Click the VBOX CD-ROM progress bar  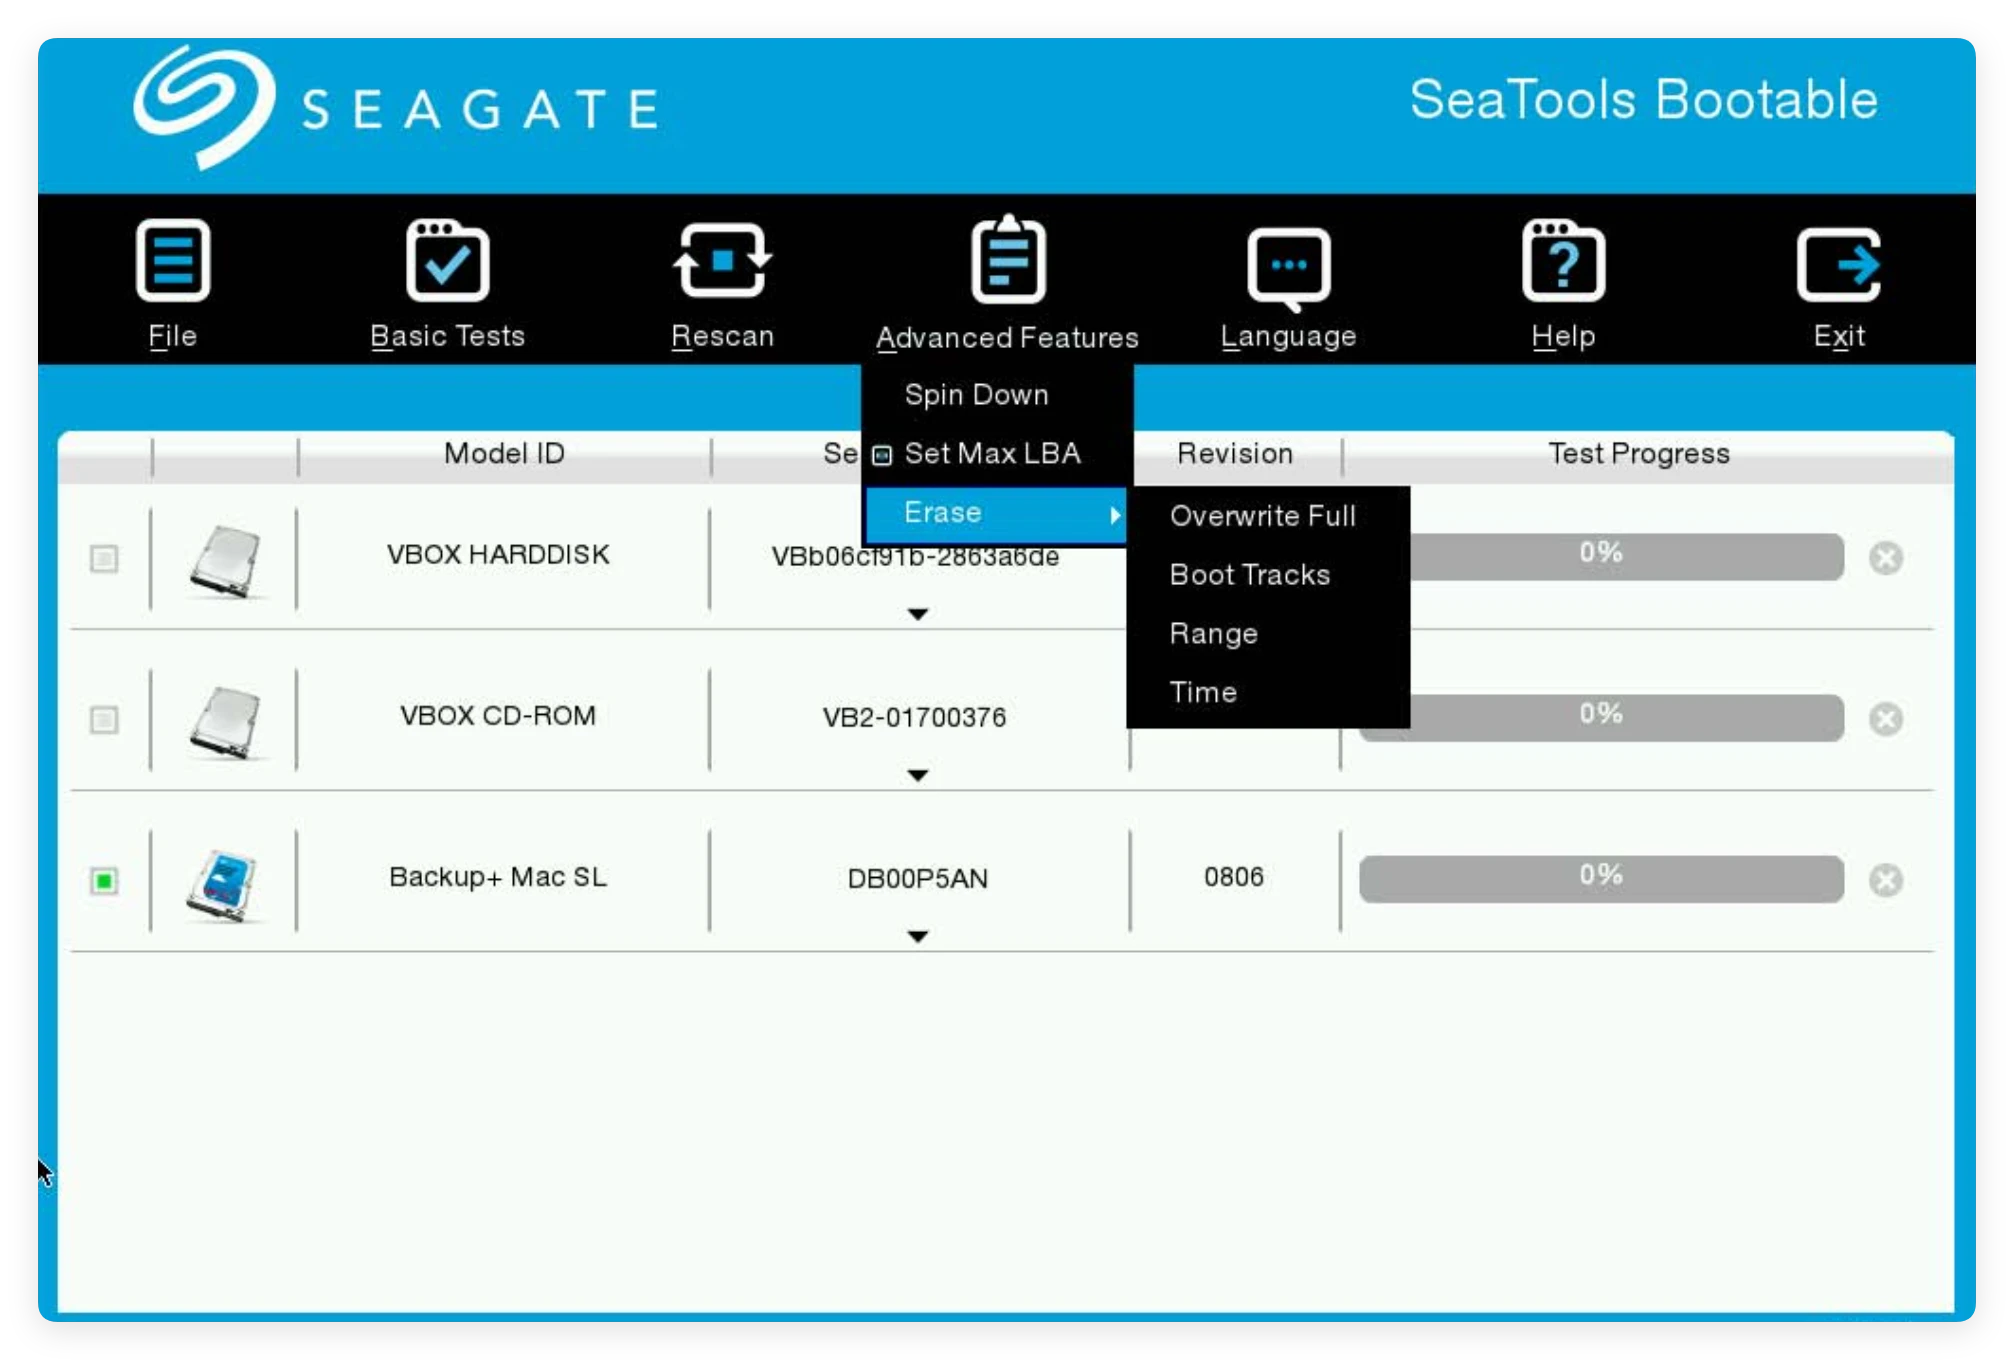(x=1600, y=717)
